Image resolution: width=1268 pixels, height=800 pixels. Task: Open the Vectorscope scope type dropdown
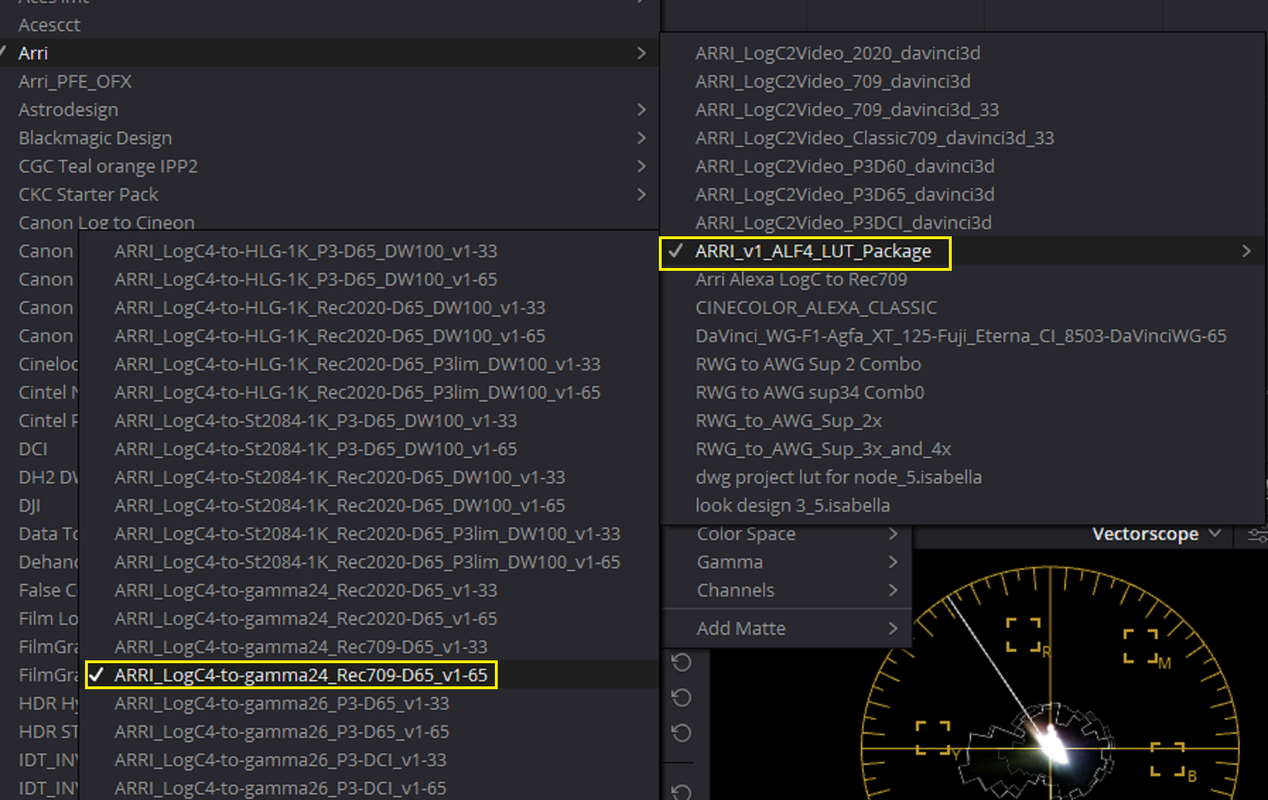pyautogui.click(x=1157, y=534)
